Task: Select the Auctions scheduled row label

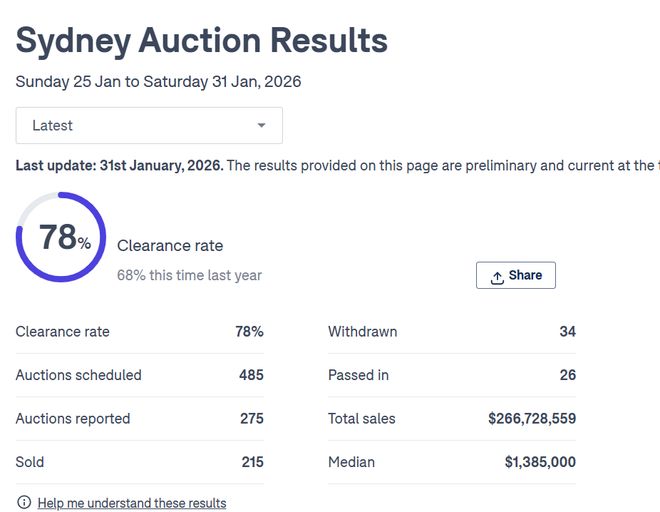Action: 79,375
